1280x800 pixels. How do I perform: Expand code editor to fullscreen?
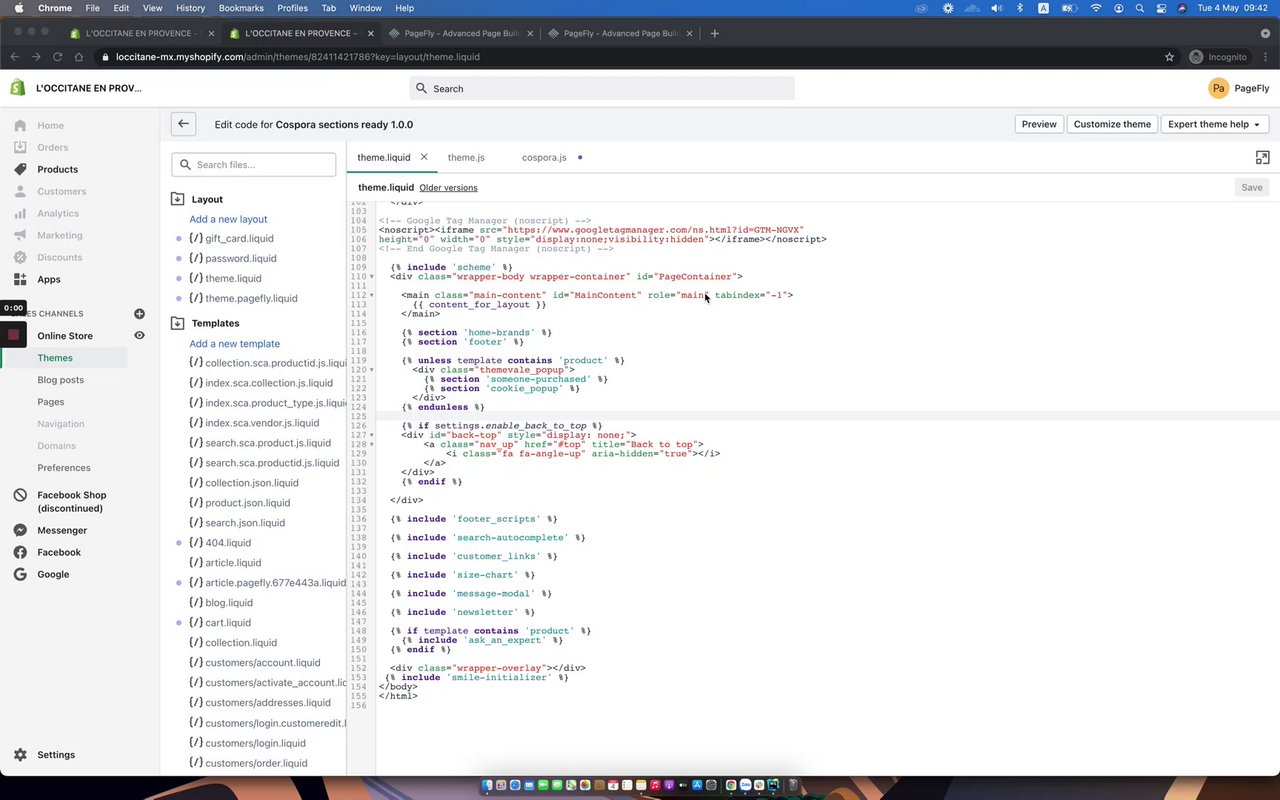pyautogui.click(x=1262, y=157)
